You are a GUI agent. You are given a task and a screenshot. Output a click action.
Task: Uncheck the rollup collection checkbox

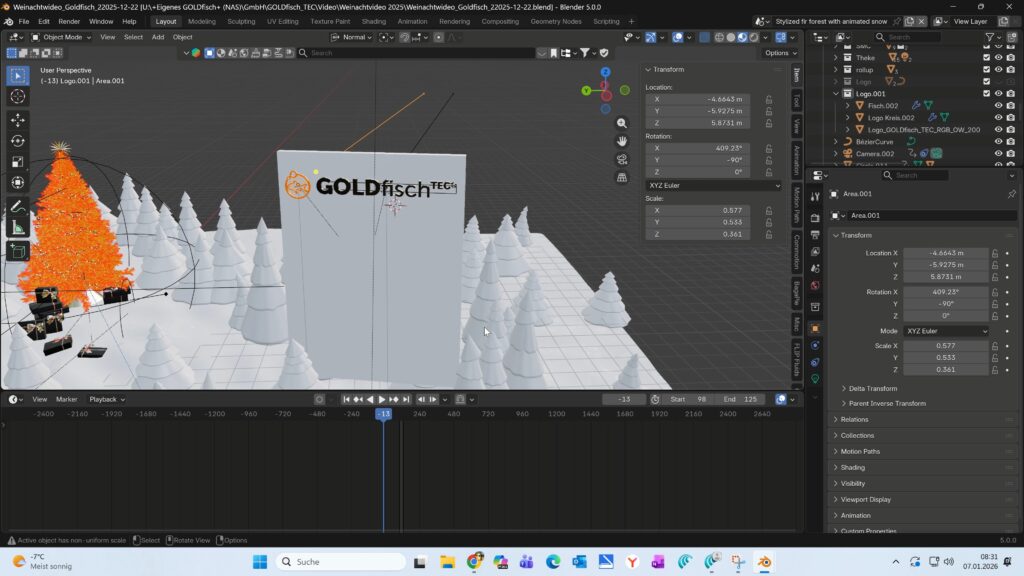[x=987, y=69]
